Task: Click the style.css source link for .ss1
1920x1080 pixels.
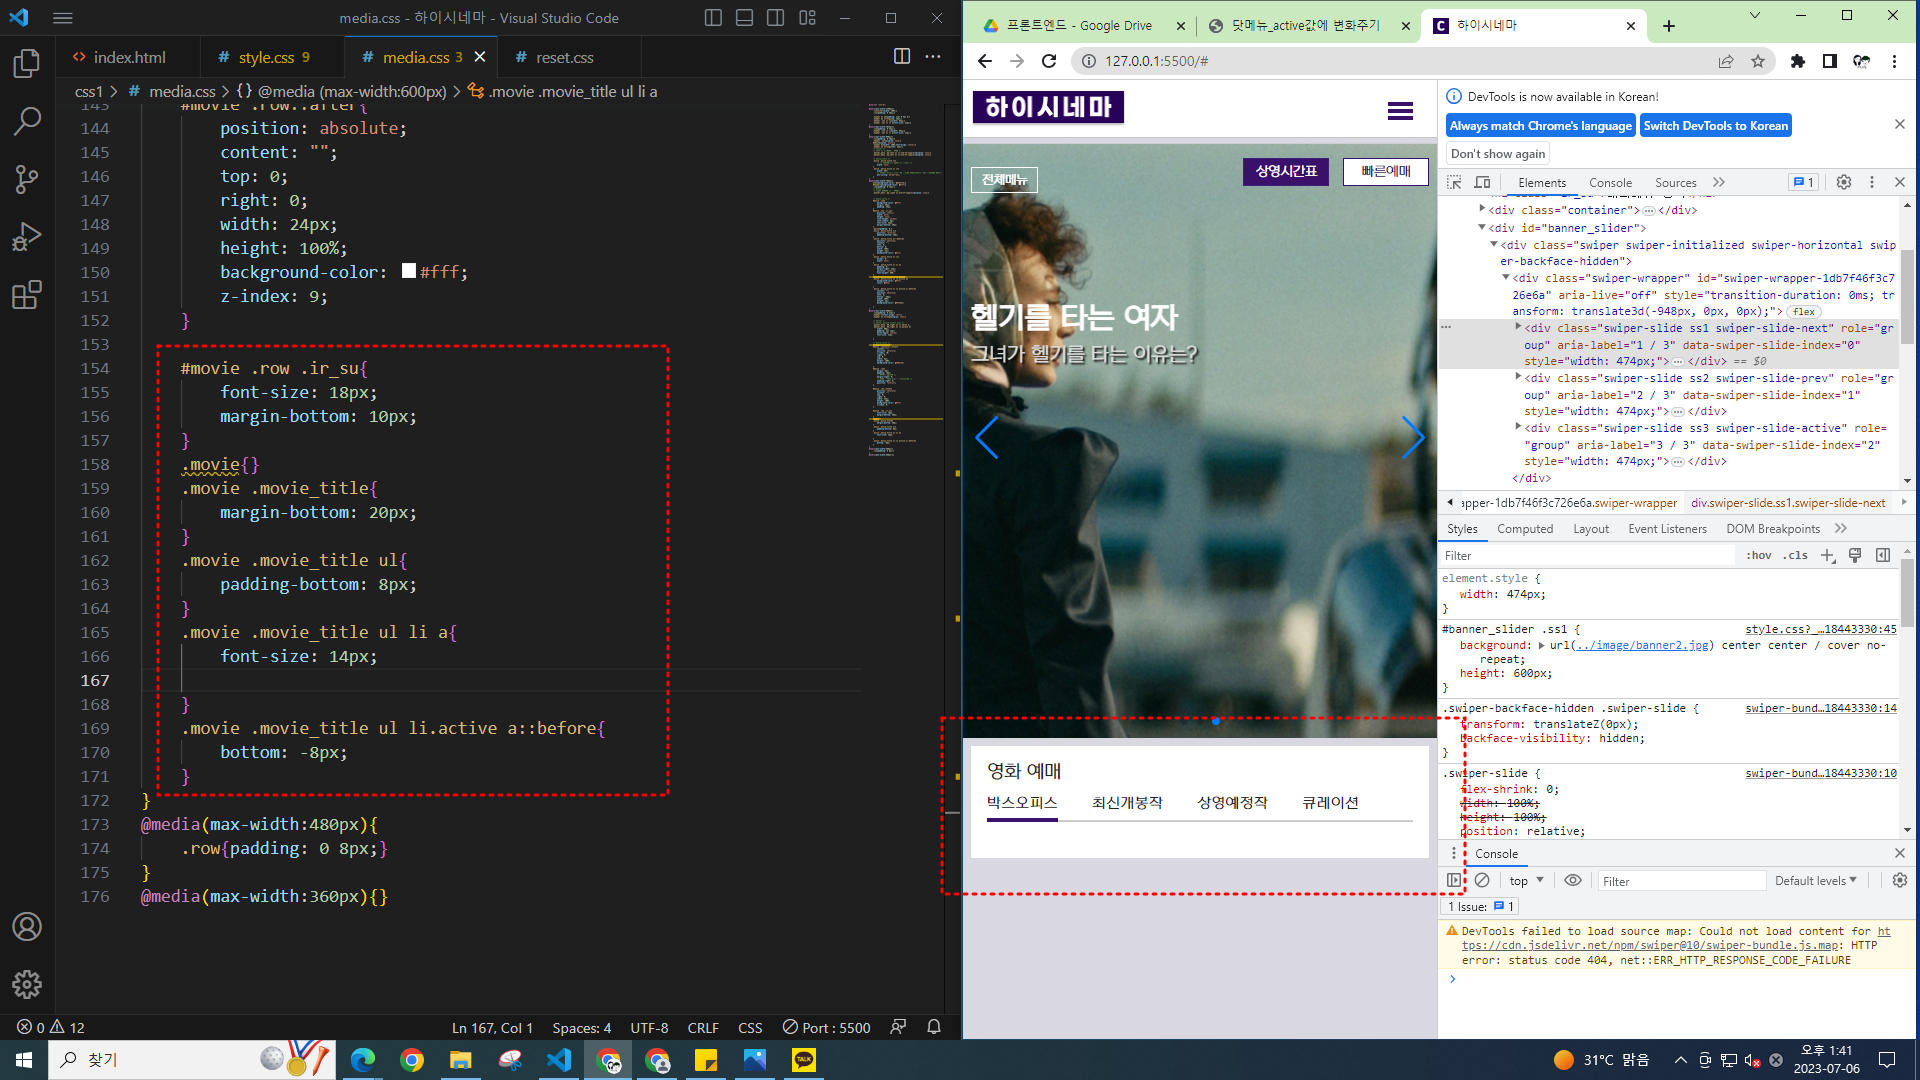Action: coord(1820,629)
